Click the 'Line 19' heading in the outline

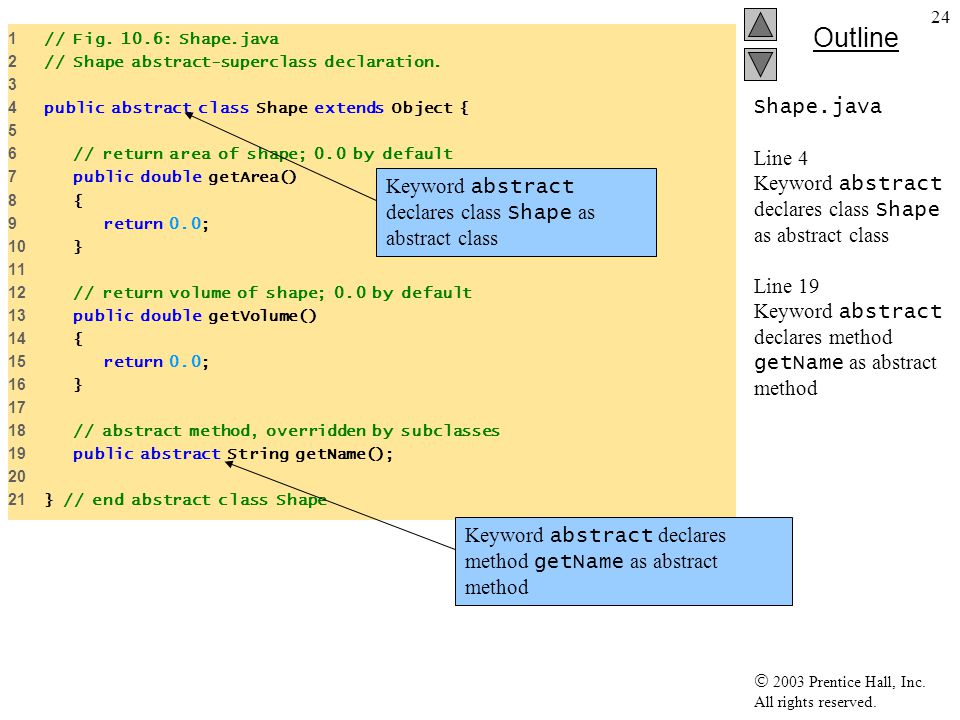(786, 287)
